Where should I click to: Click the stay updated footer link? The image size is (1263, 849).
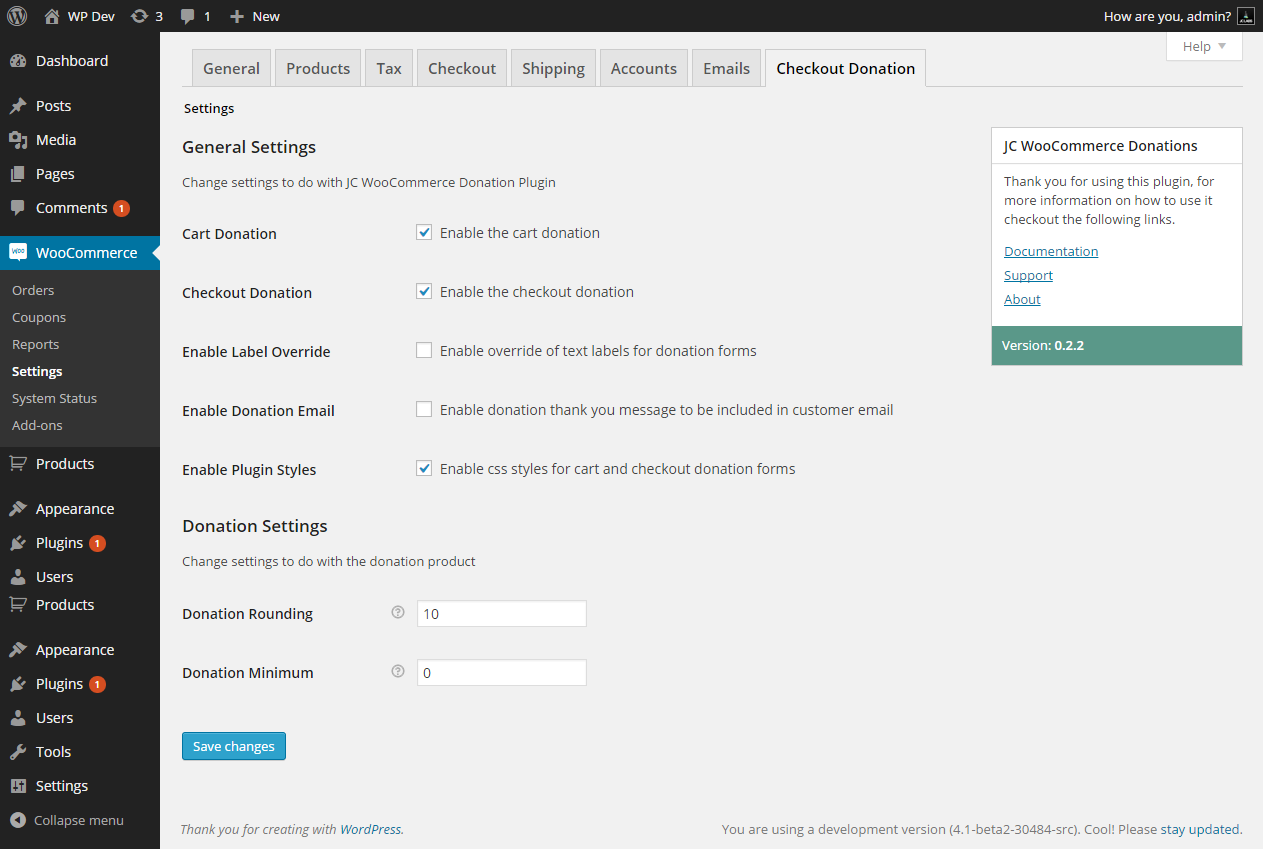pos(1201,829)
